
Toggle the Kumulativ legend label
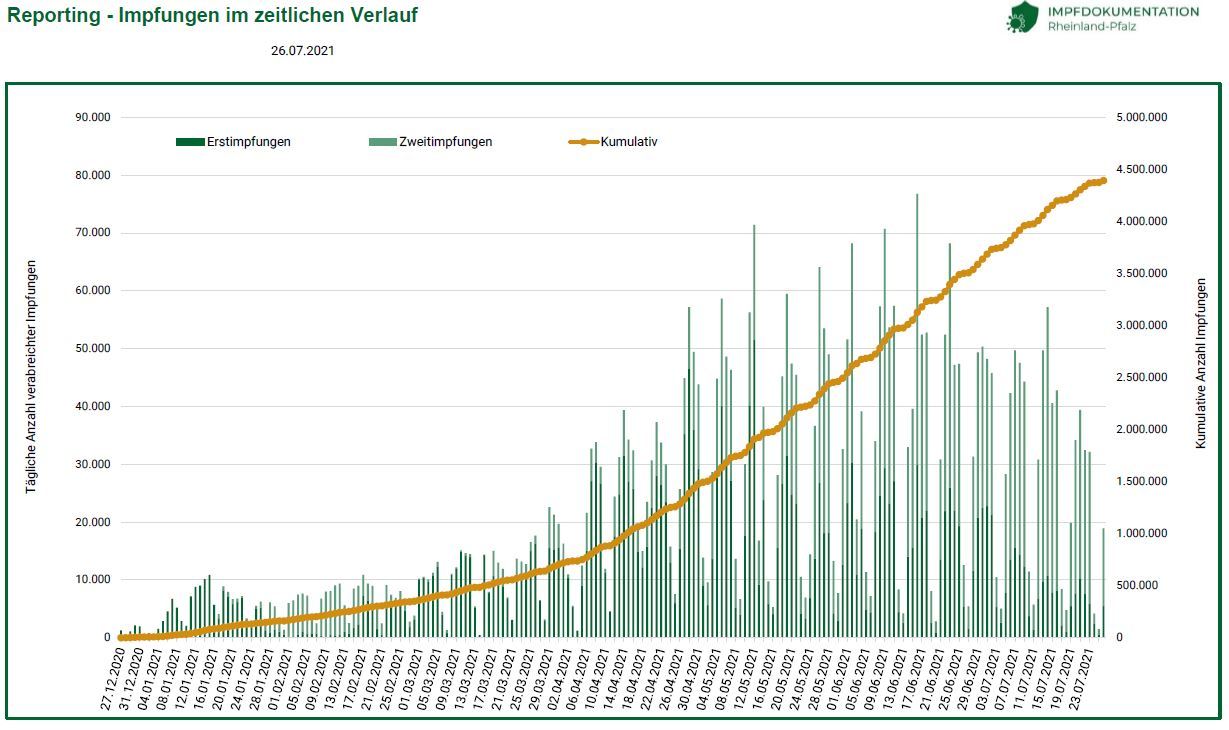(629, 142)
